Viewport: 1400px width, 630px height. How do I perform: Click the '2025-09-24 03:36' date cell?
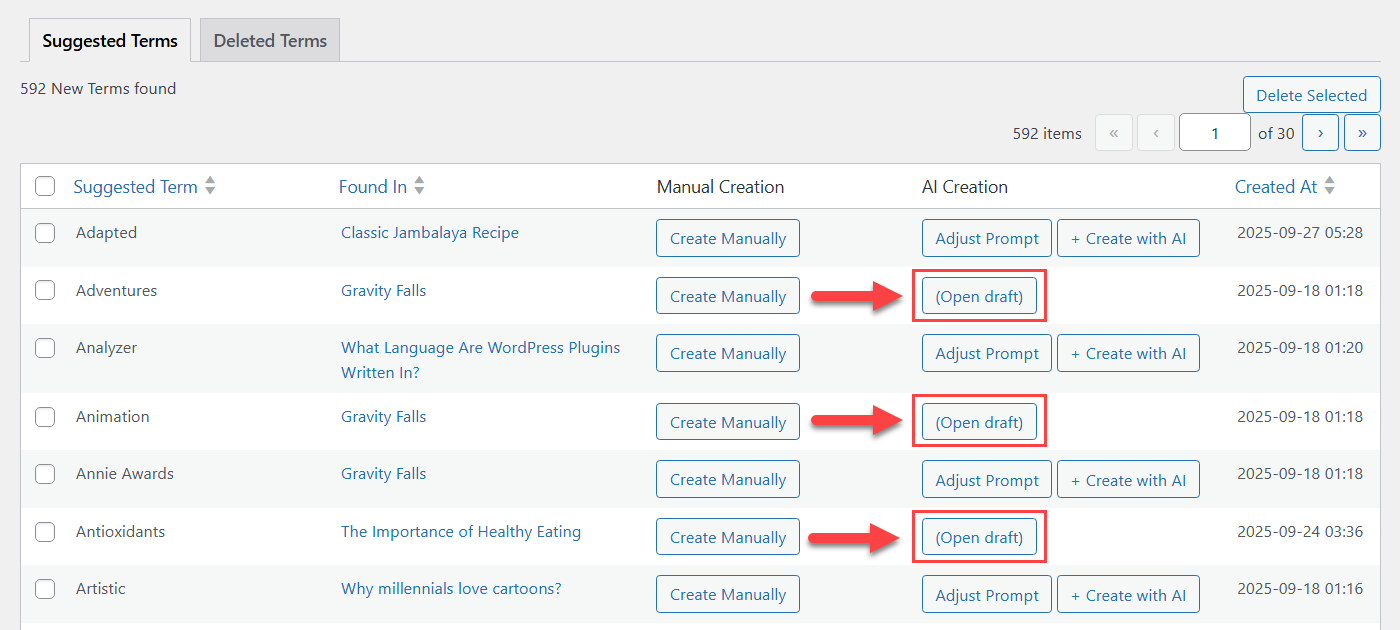1300,531
